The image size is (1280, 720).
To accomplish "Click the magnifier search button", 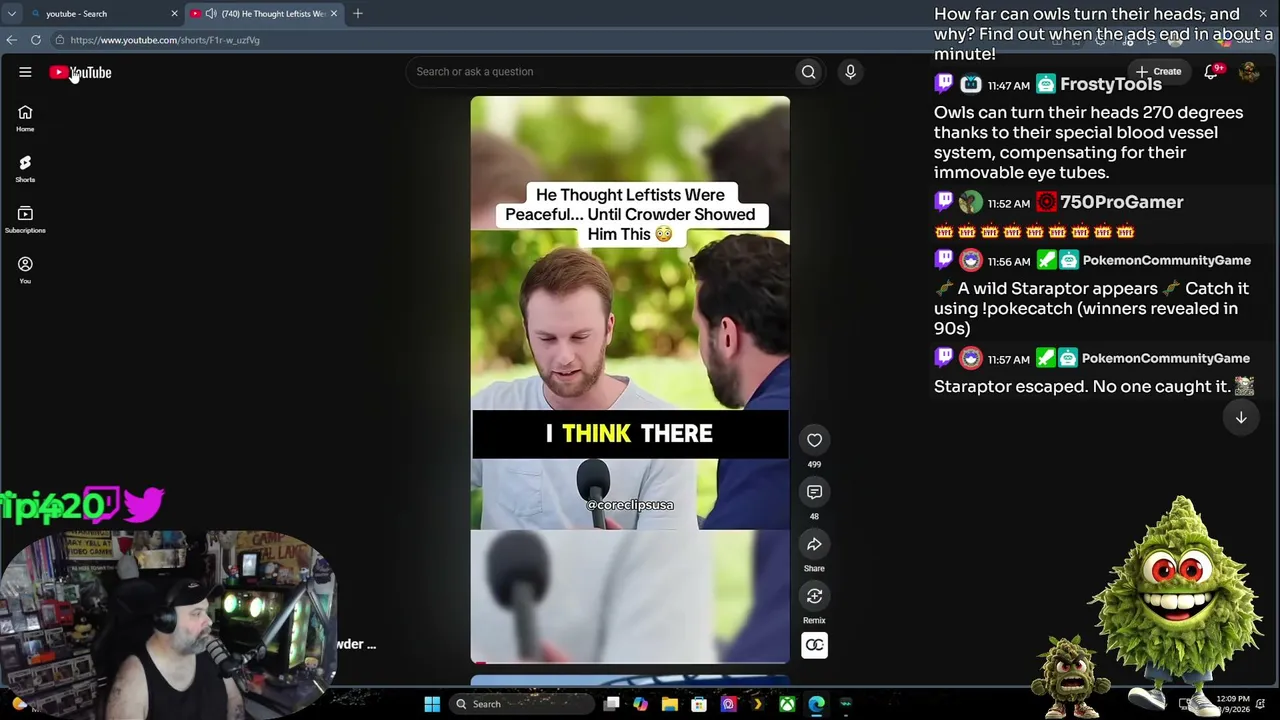I will 808,72.
